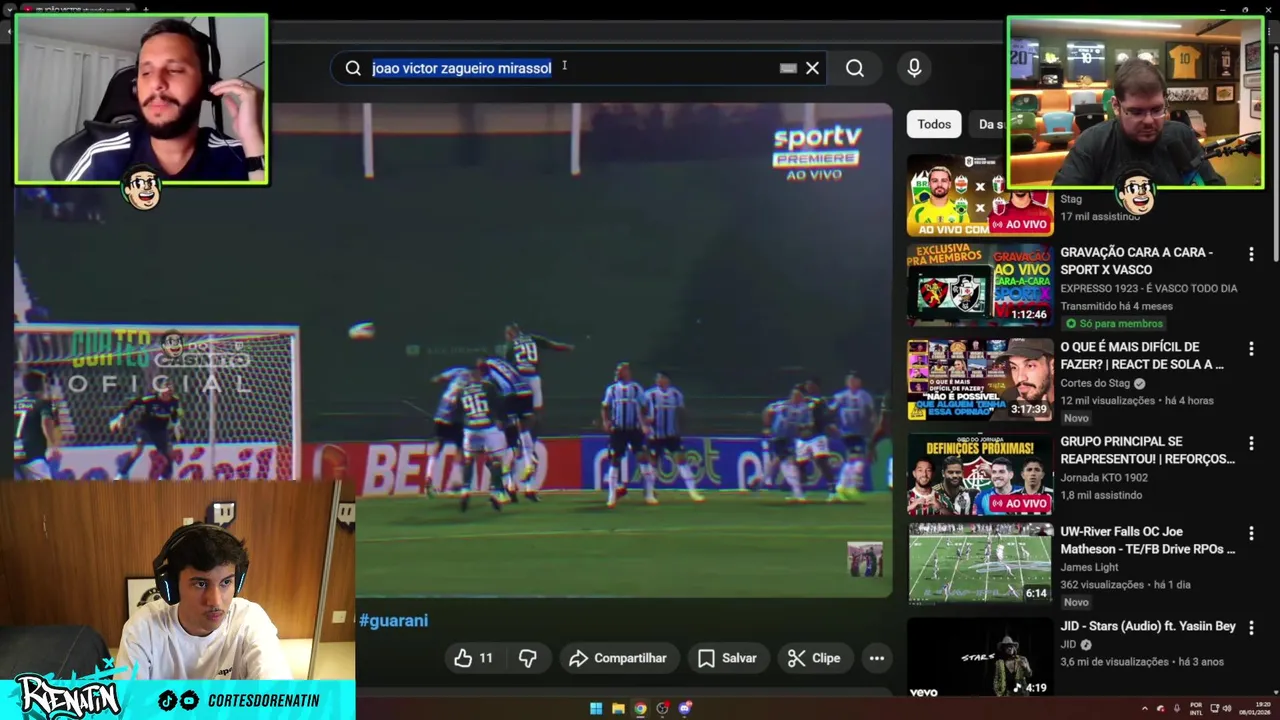Clear the search query with the X
The image size is (1280, 720).
point(812,68)
